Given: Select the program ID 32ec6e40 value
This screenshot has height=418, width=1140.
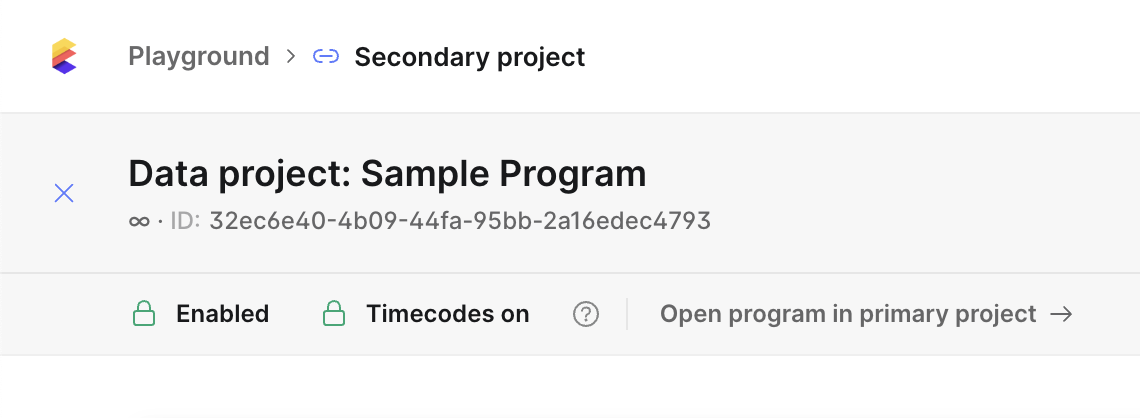Looking at the screenshot, I should [x=460, y=220].
